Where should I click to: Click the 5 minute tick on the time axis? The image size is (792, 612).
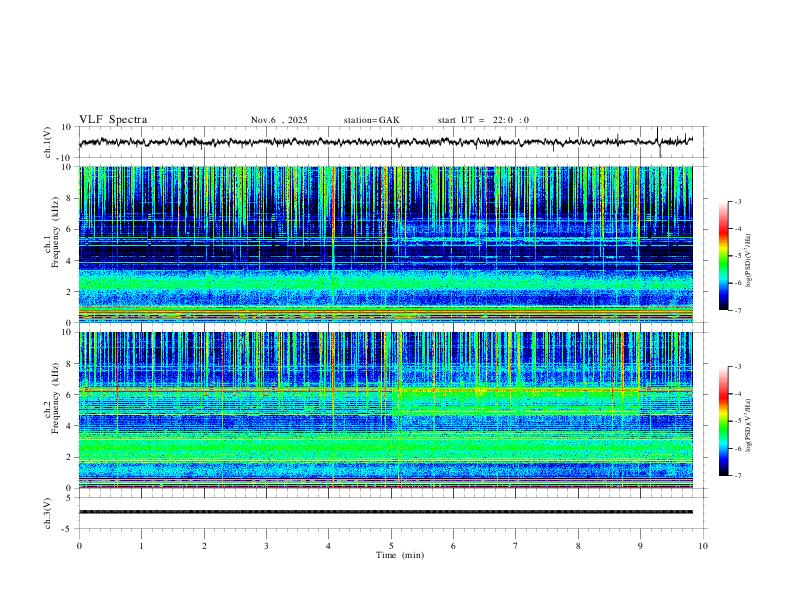pos(391,546)
